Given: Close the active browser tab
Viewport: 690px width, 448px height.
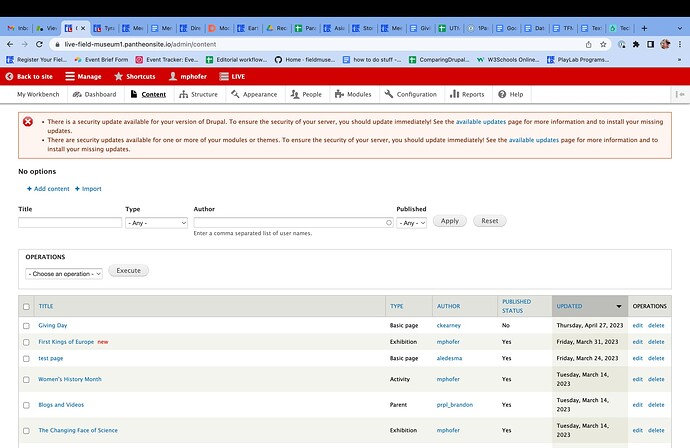Looking at the screenshot, I should 83,28.
